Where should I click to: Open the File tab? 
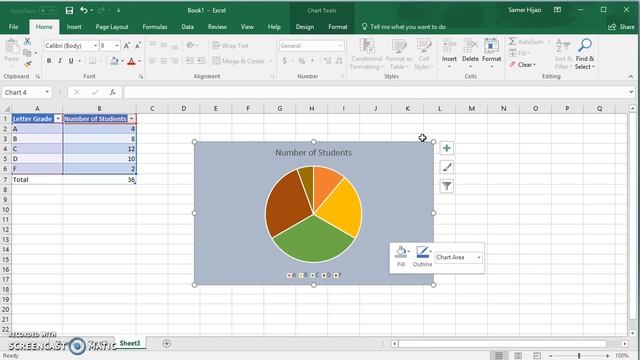pos(13,27)
